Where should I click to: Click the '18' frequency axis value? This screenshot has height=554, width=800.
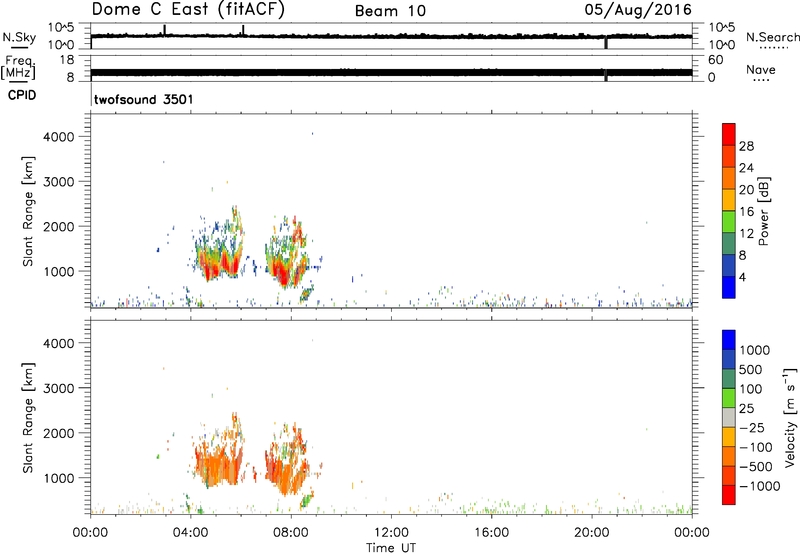[67, 60]
